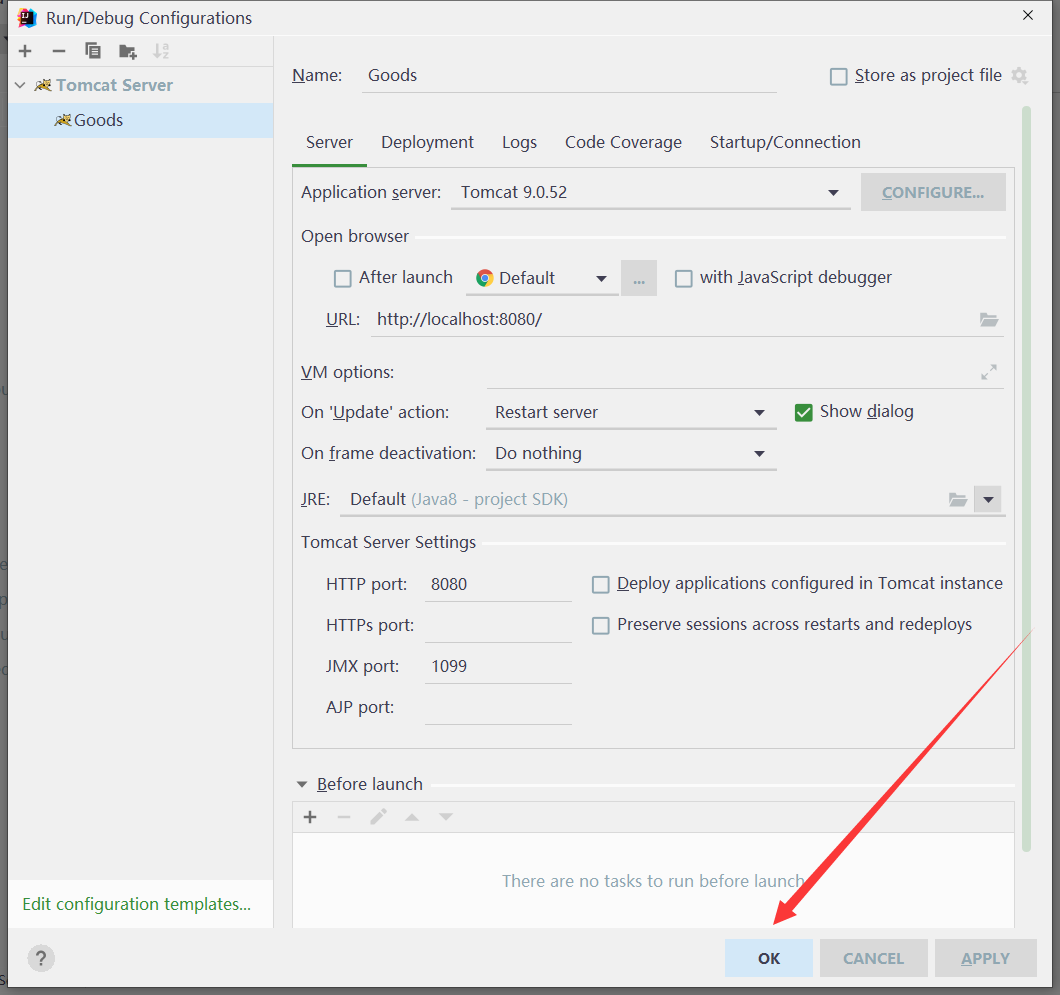
Task: Open On 'Update' action dropdown
Action: pyautogui.click(x=631, y=412)
